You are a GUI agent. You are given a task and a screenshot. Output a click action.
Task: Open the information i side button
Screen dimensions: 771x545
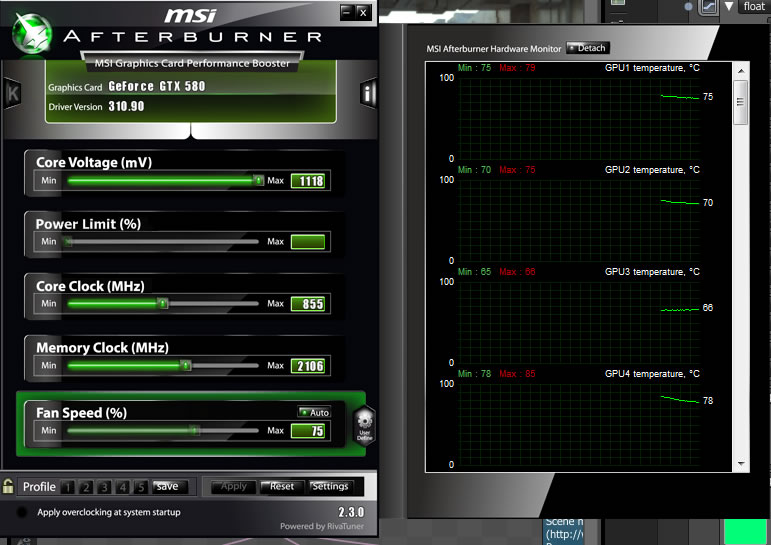click(x=368, y=92)
